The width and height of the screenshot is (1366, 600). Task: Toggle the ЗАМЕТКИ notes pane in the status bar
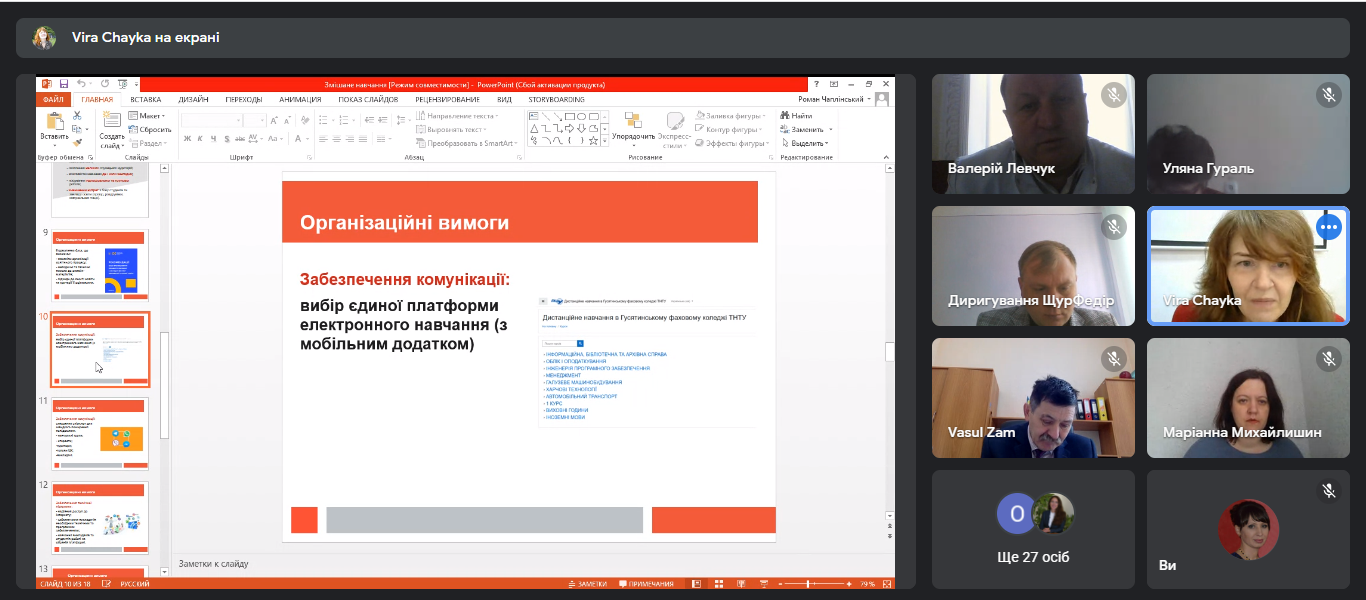click(x=588, y=584)
